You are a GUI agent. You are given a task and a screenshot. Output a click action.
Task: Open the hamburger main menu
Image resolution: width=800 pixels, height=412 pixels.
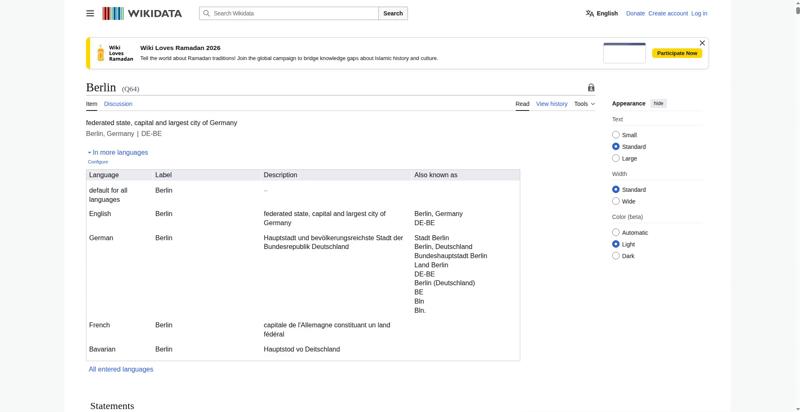click(90, 13)
